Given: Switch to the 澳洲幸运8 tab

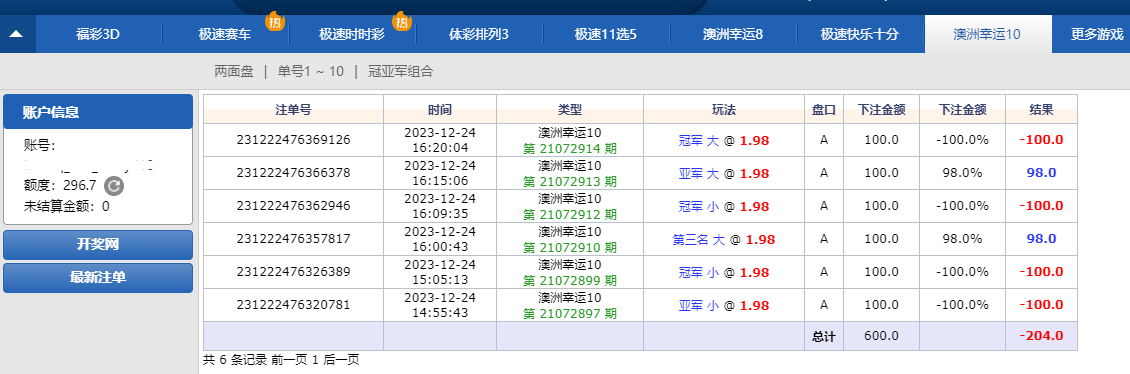Looking at the screenshot, I should [x=733, y=34].
